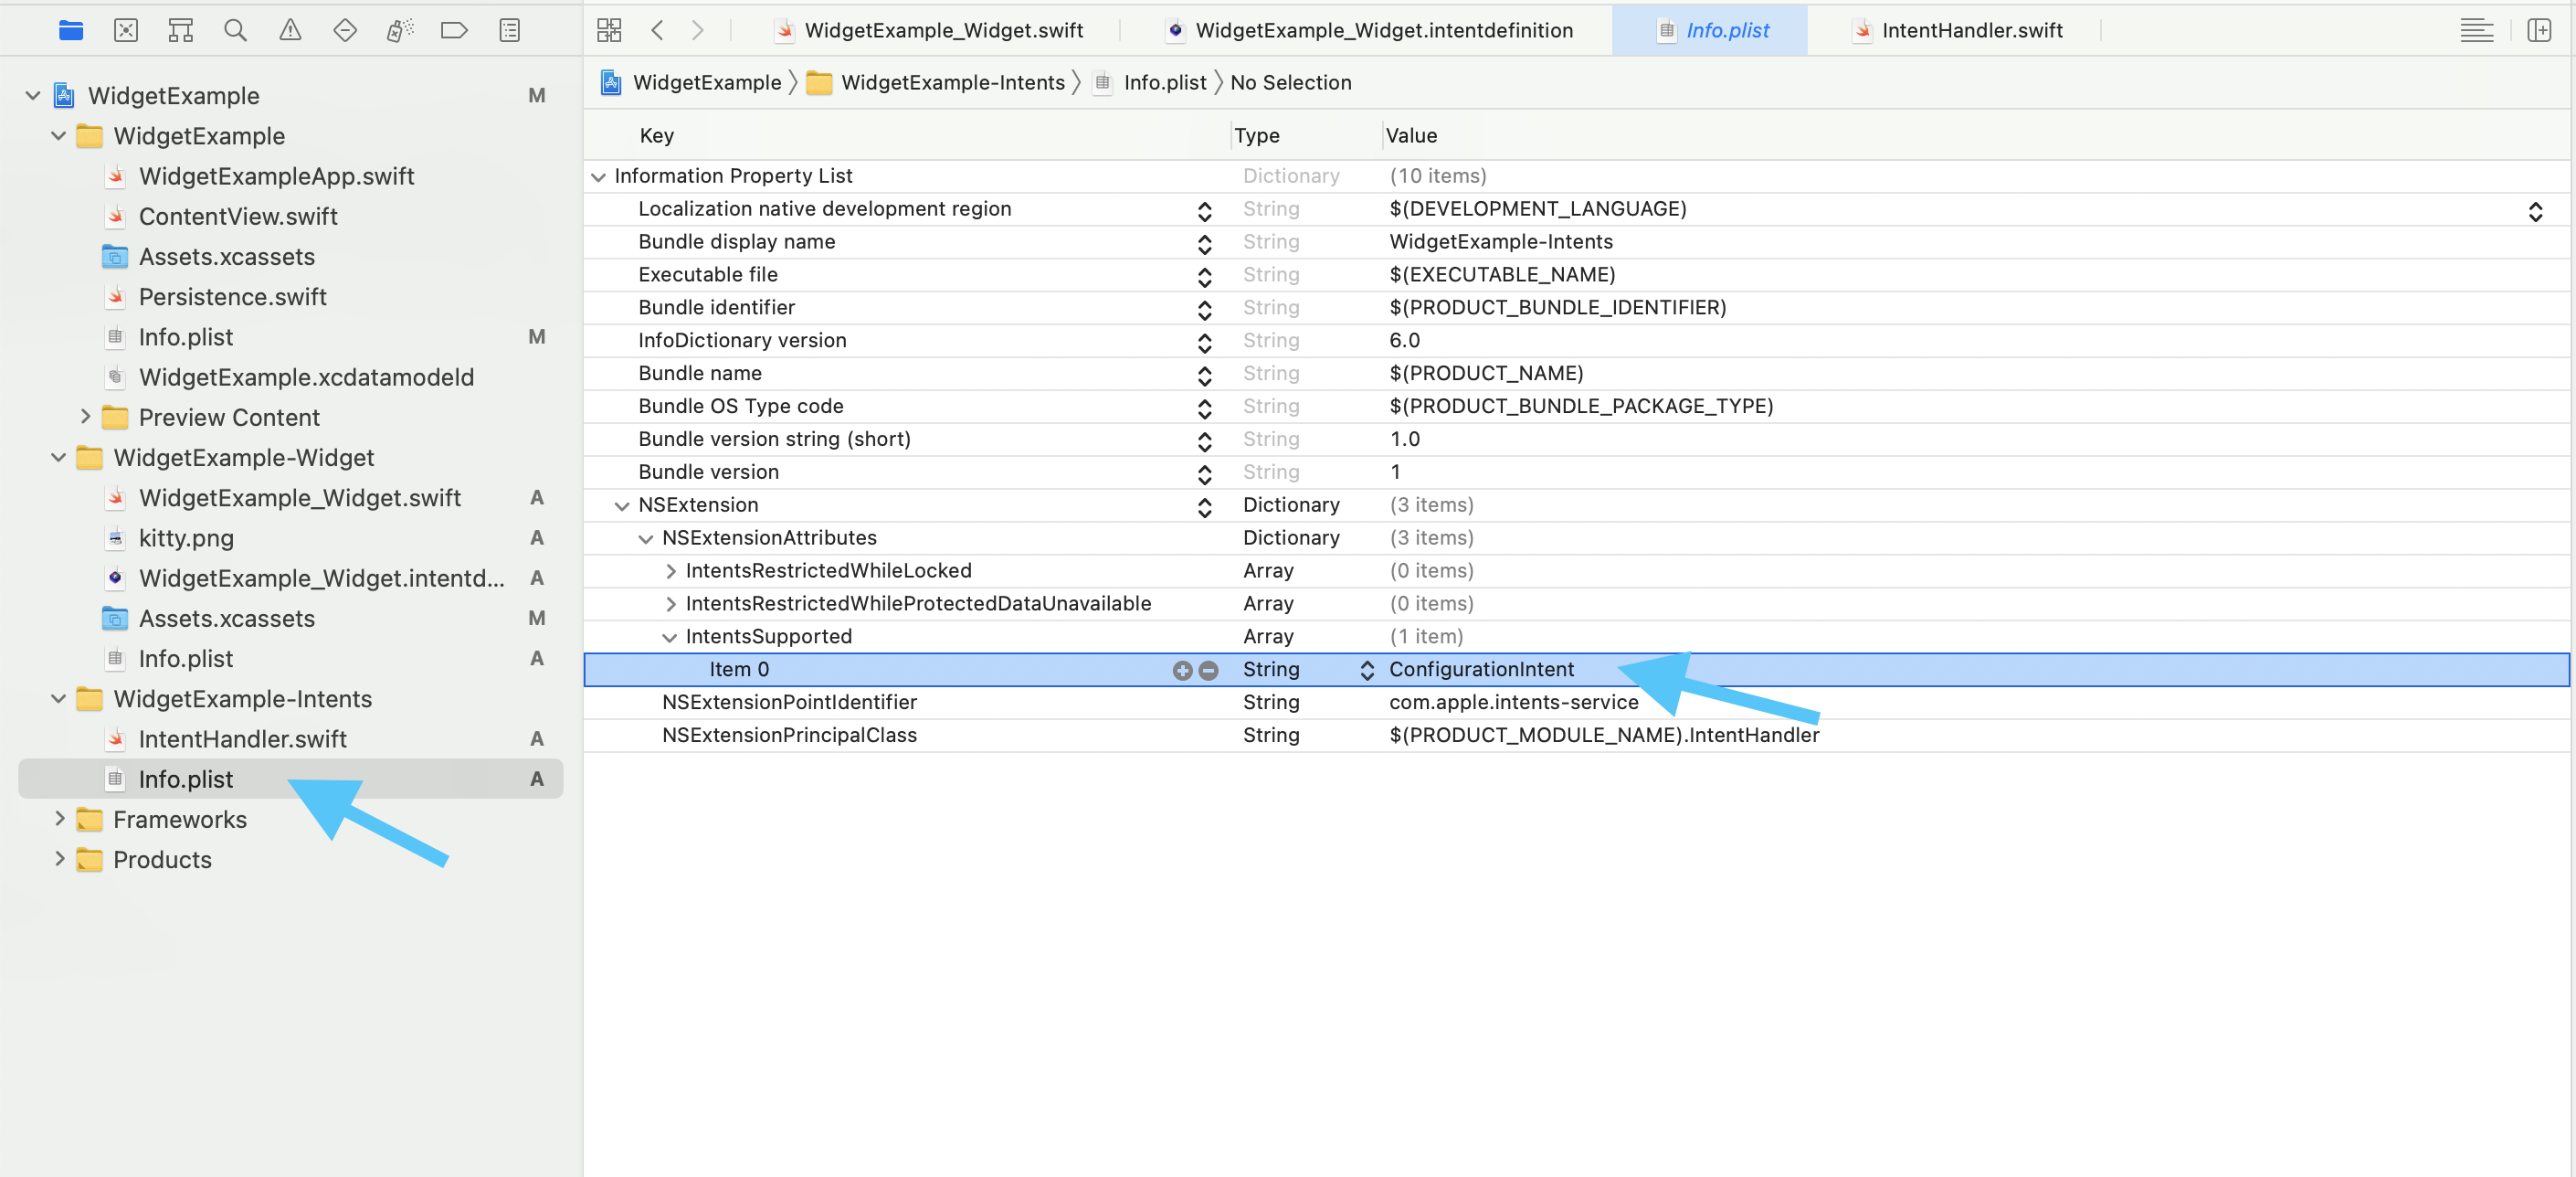The image size is (2576, 1177).
Task: Select IntentHandler.swift in navigator
Action: [x=242, y=739]
